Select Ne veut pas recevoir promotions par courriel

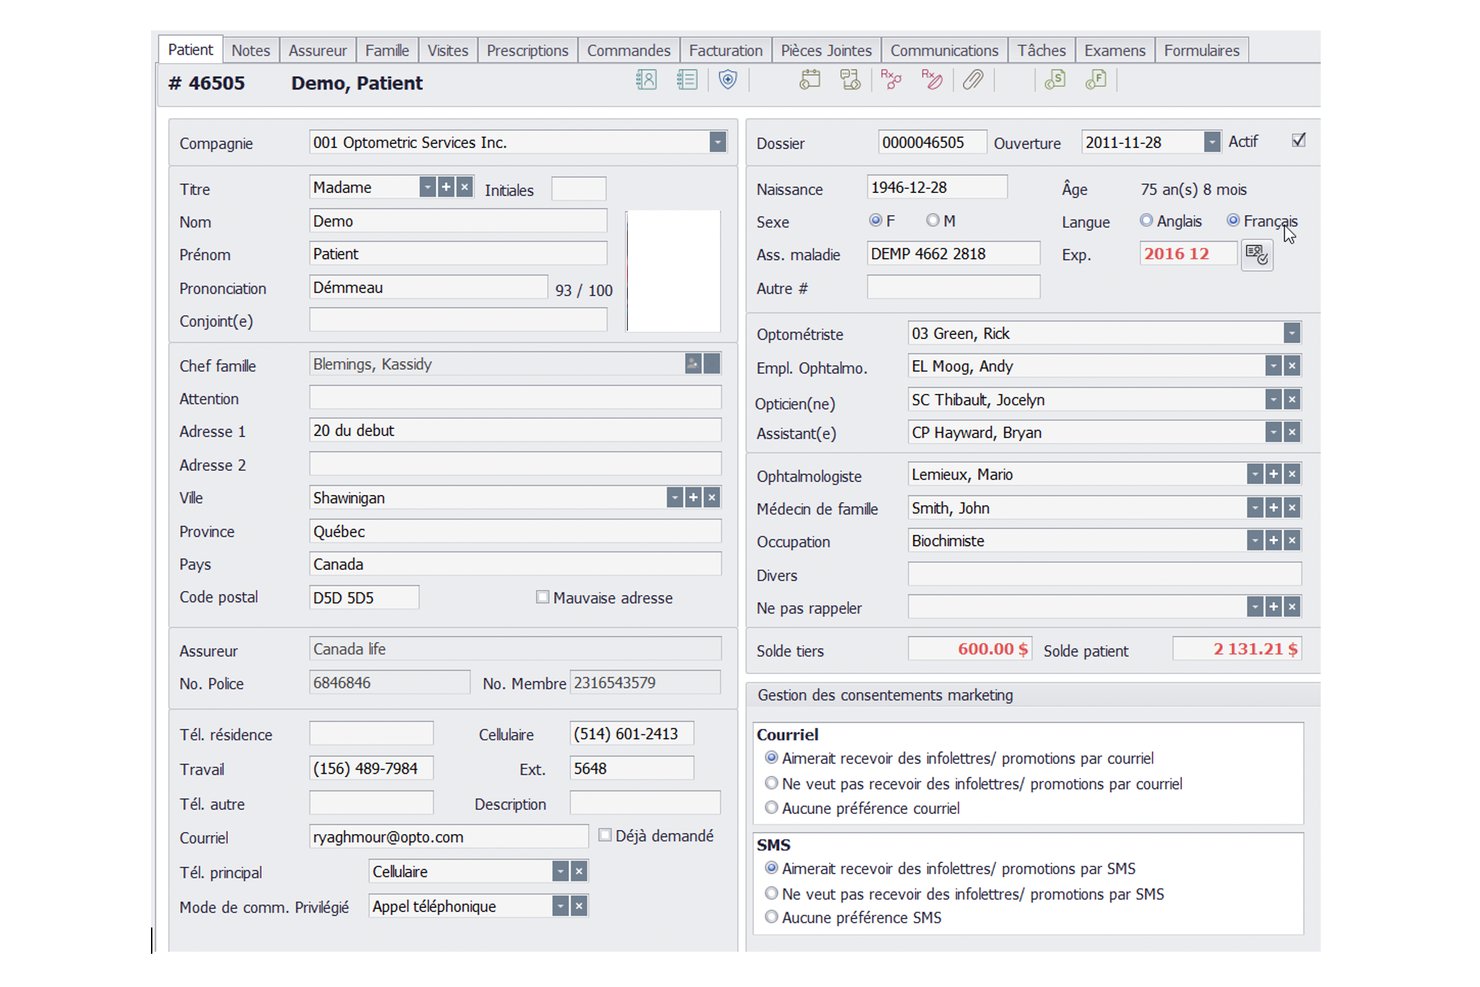pyautogui.click(x=771, y=783)
